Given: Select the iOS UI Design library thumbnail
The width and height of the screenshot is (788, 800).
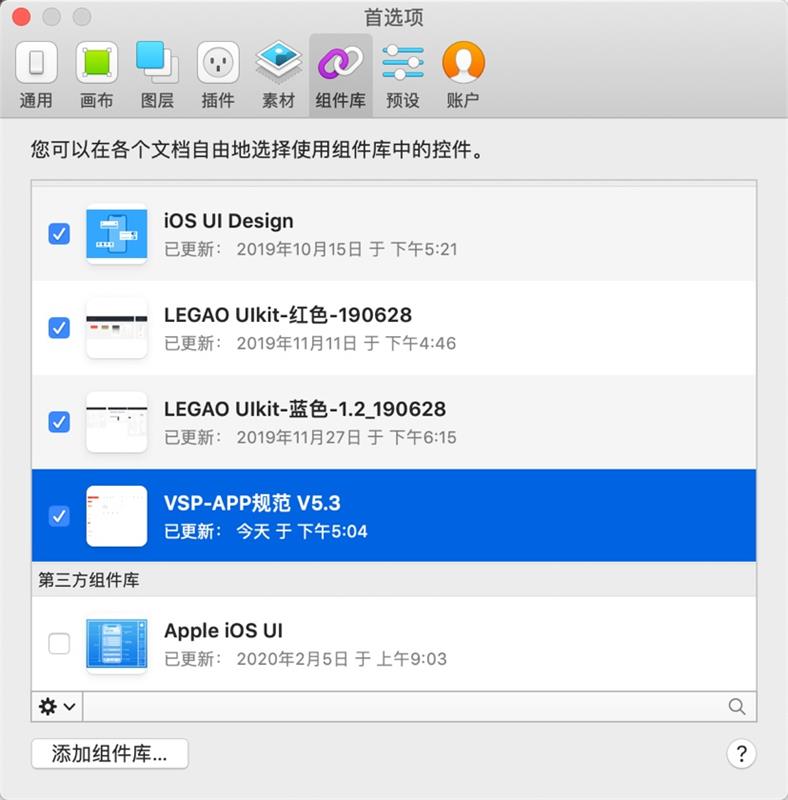Looking at the screenshot, I should pos(117,234).
